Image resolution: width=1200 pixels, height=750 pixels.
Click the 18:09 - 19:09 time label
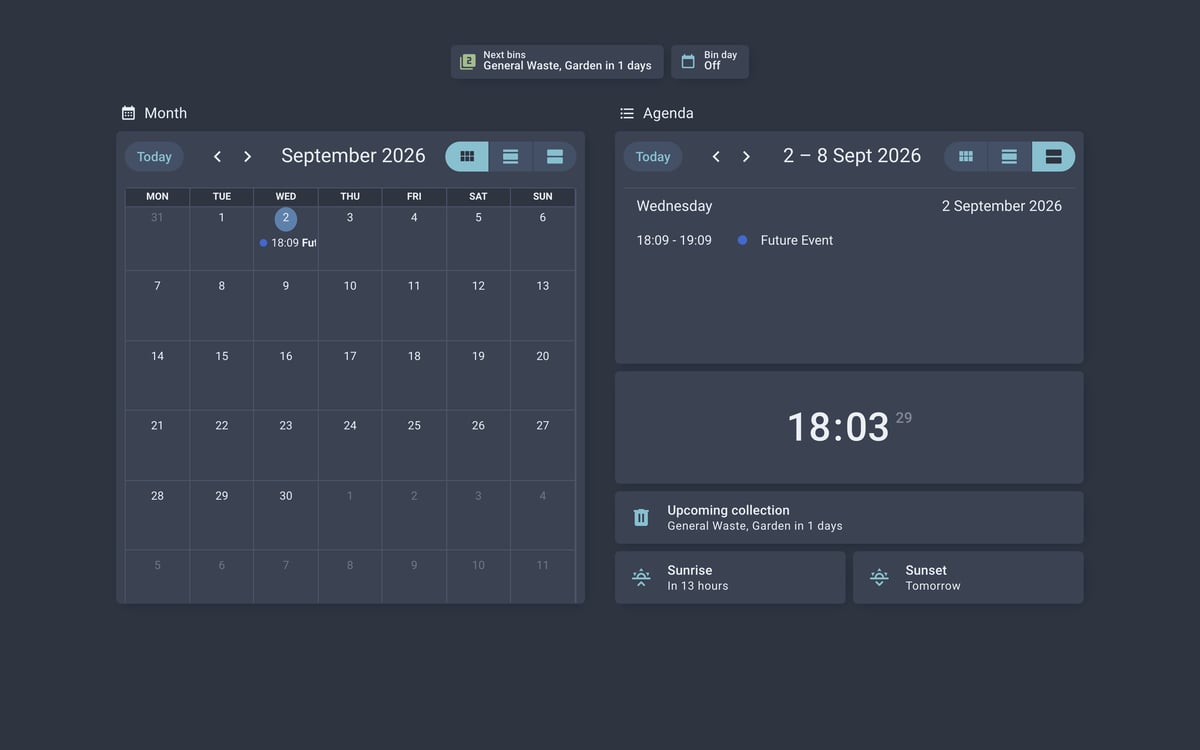pyautogui.click(x=674, y=240)
